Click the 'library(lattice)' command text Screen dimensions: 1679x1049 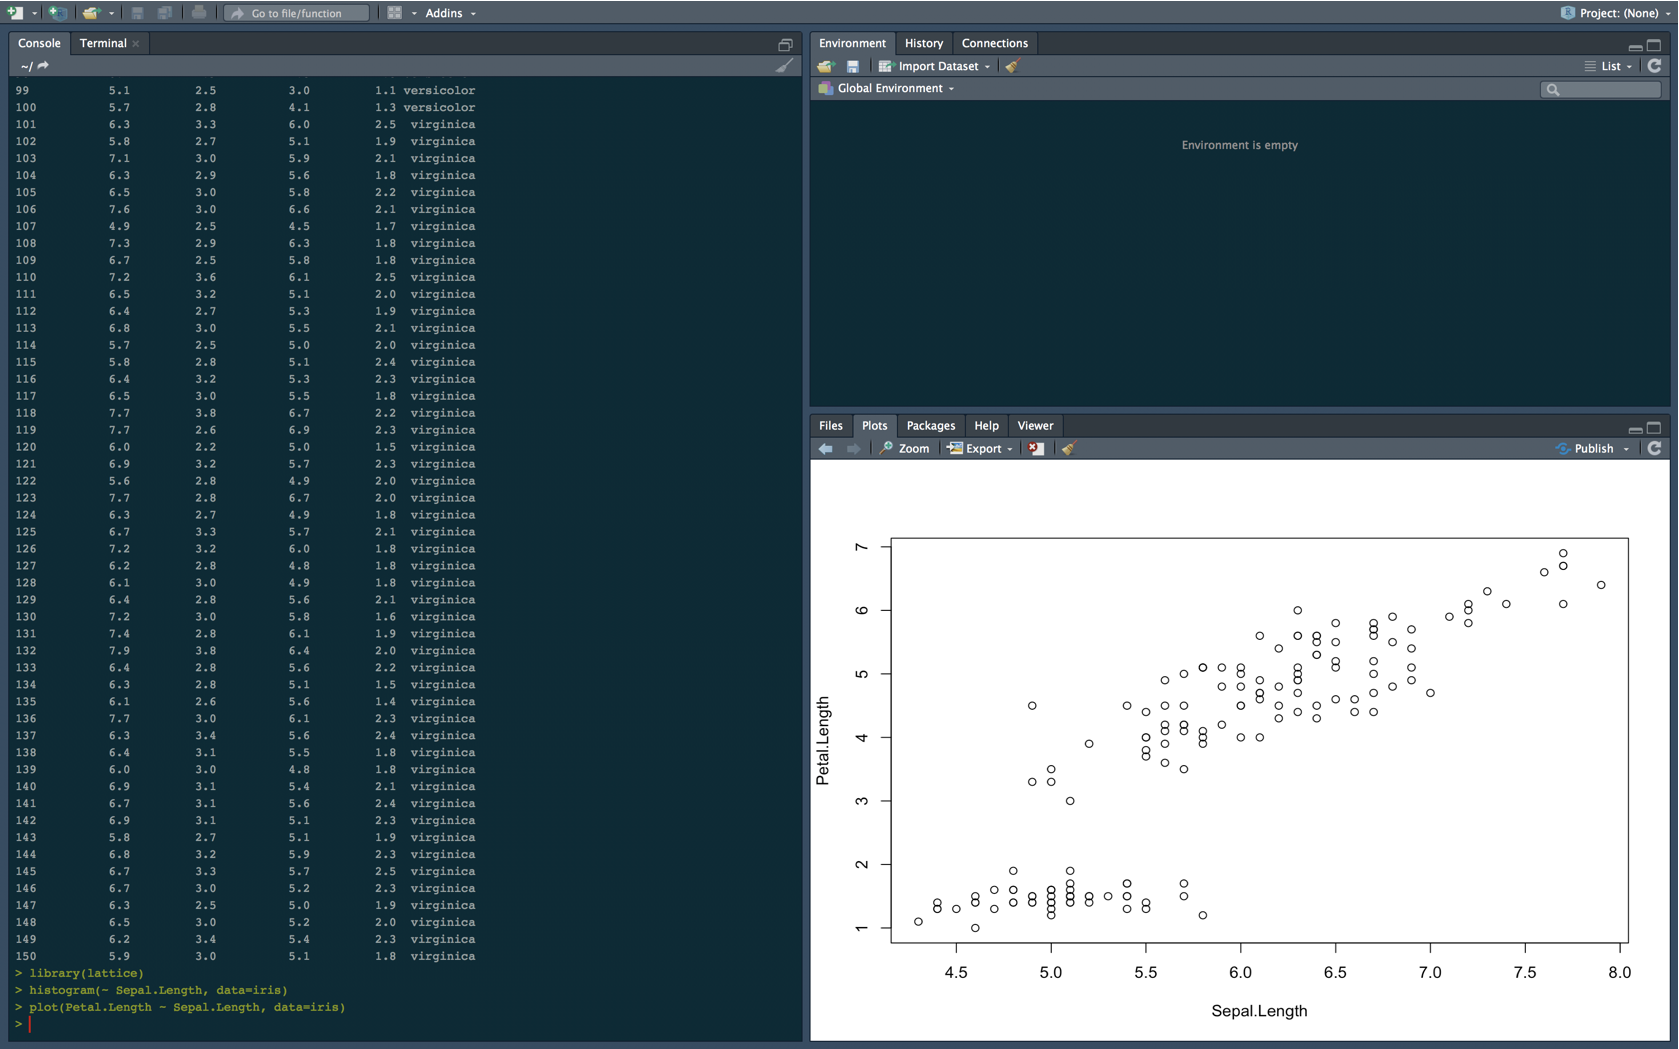pos(86,973)
